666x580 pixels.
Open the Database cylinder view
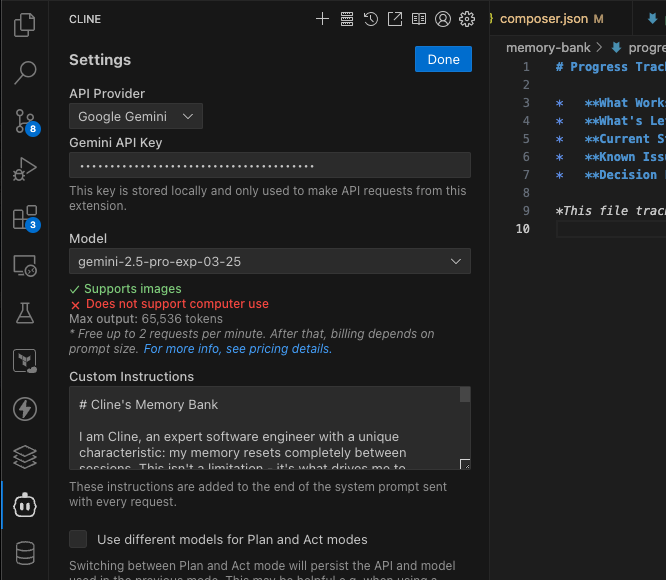point(25,553)
